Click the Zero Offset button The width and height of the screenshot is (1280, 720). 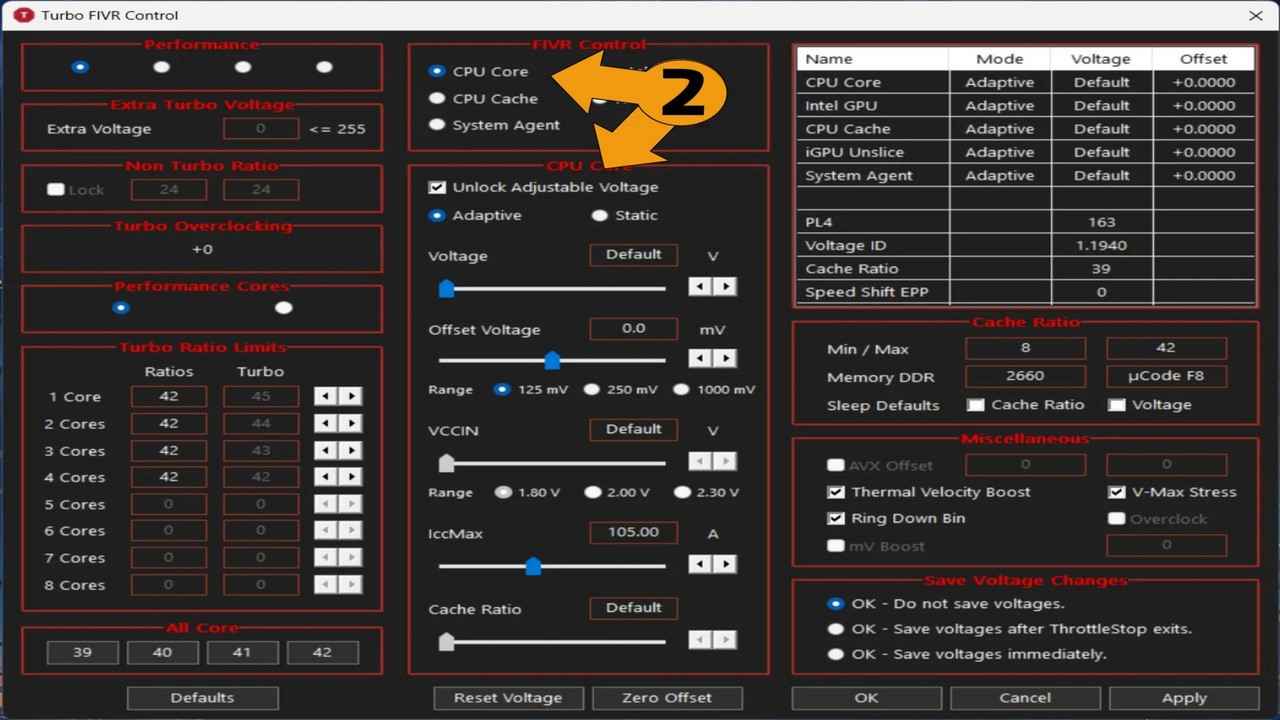pos(667,697)
